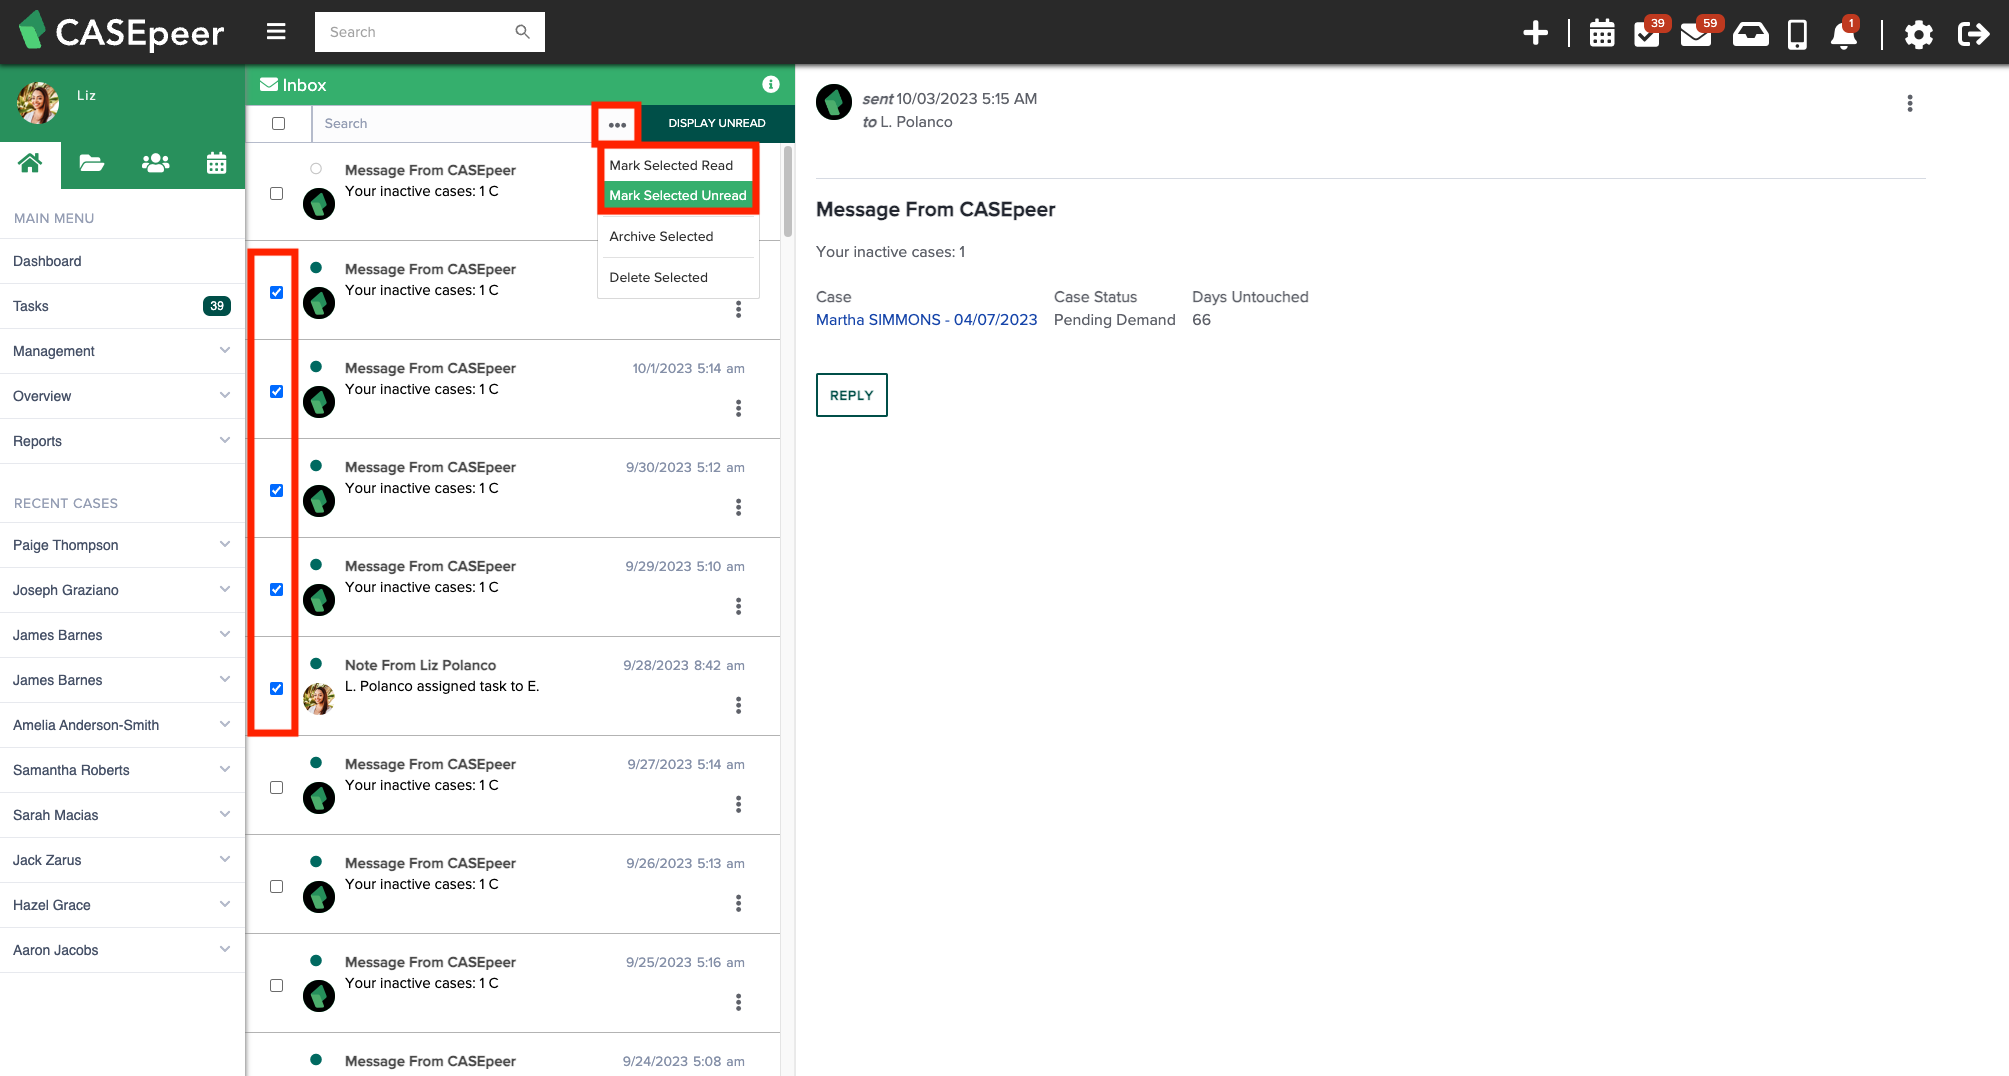Check the 9/26/2023 message checkbox
Image resolution: width=2009 pixels, height=1076 pixels.
[x=276, y=887]
